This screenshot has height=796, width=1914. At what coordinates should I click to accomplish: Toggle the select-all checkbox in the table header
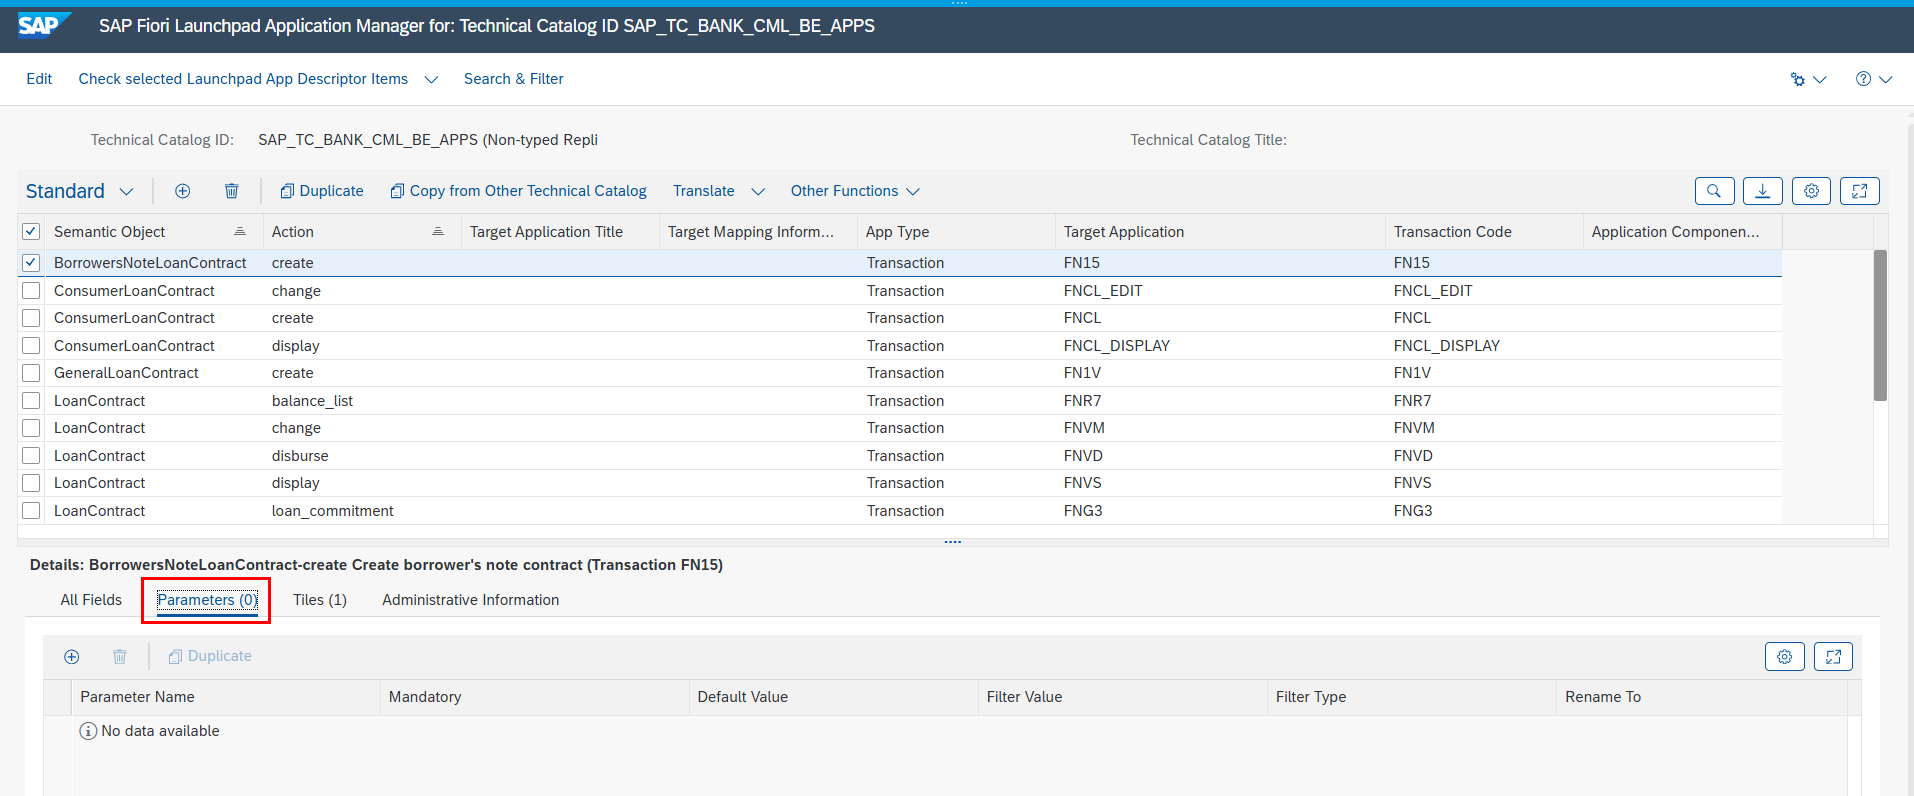click(31, 231)
